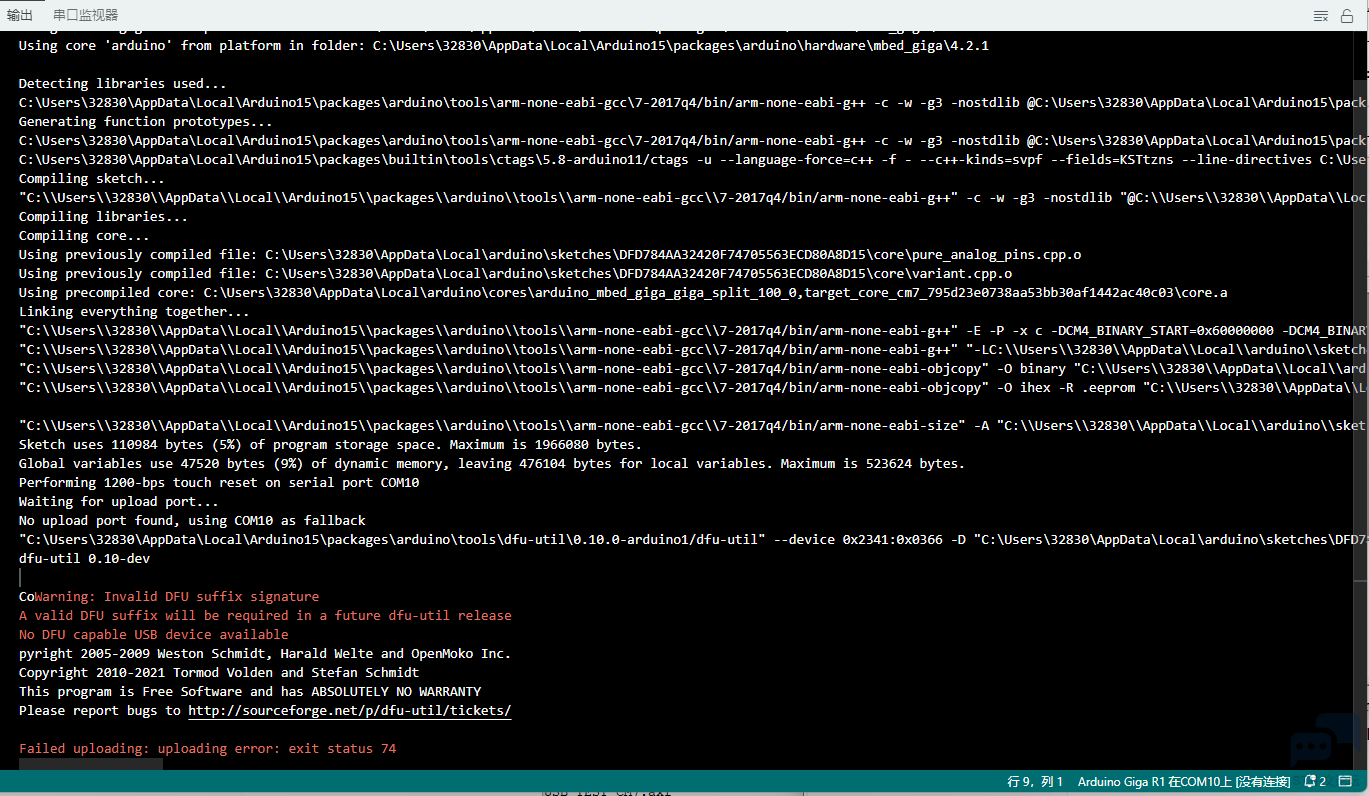Image resolution: width=1369 pixels, height=796 pixels.
Task: Click the 'No DFU capable USB device' line
Action: click(x=153, y=635)
